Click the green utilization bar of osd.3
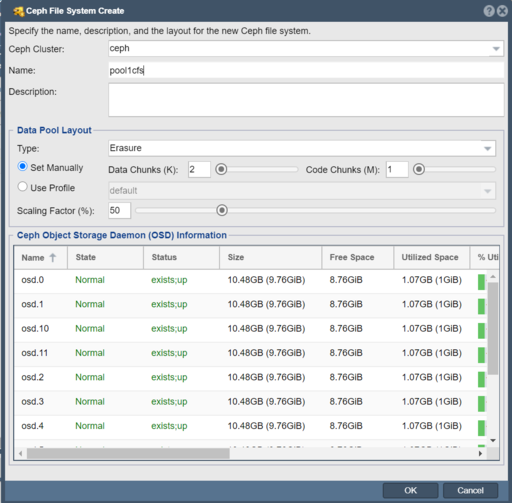Viewport: 512px width, 503px height. pyautogui.click(x=481, y=404)
